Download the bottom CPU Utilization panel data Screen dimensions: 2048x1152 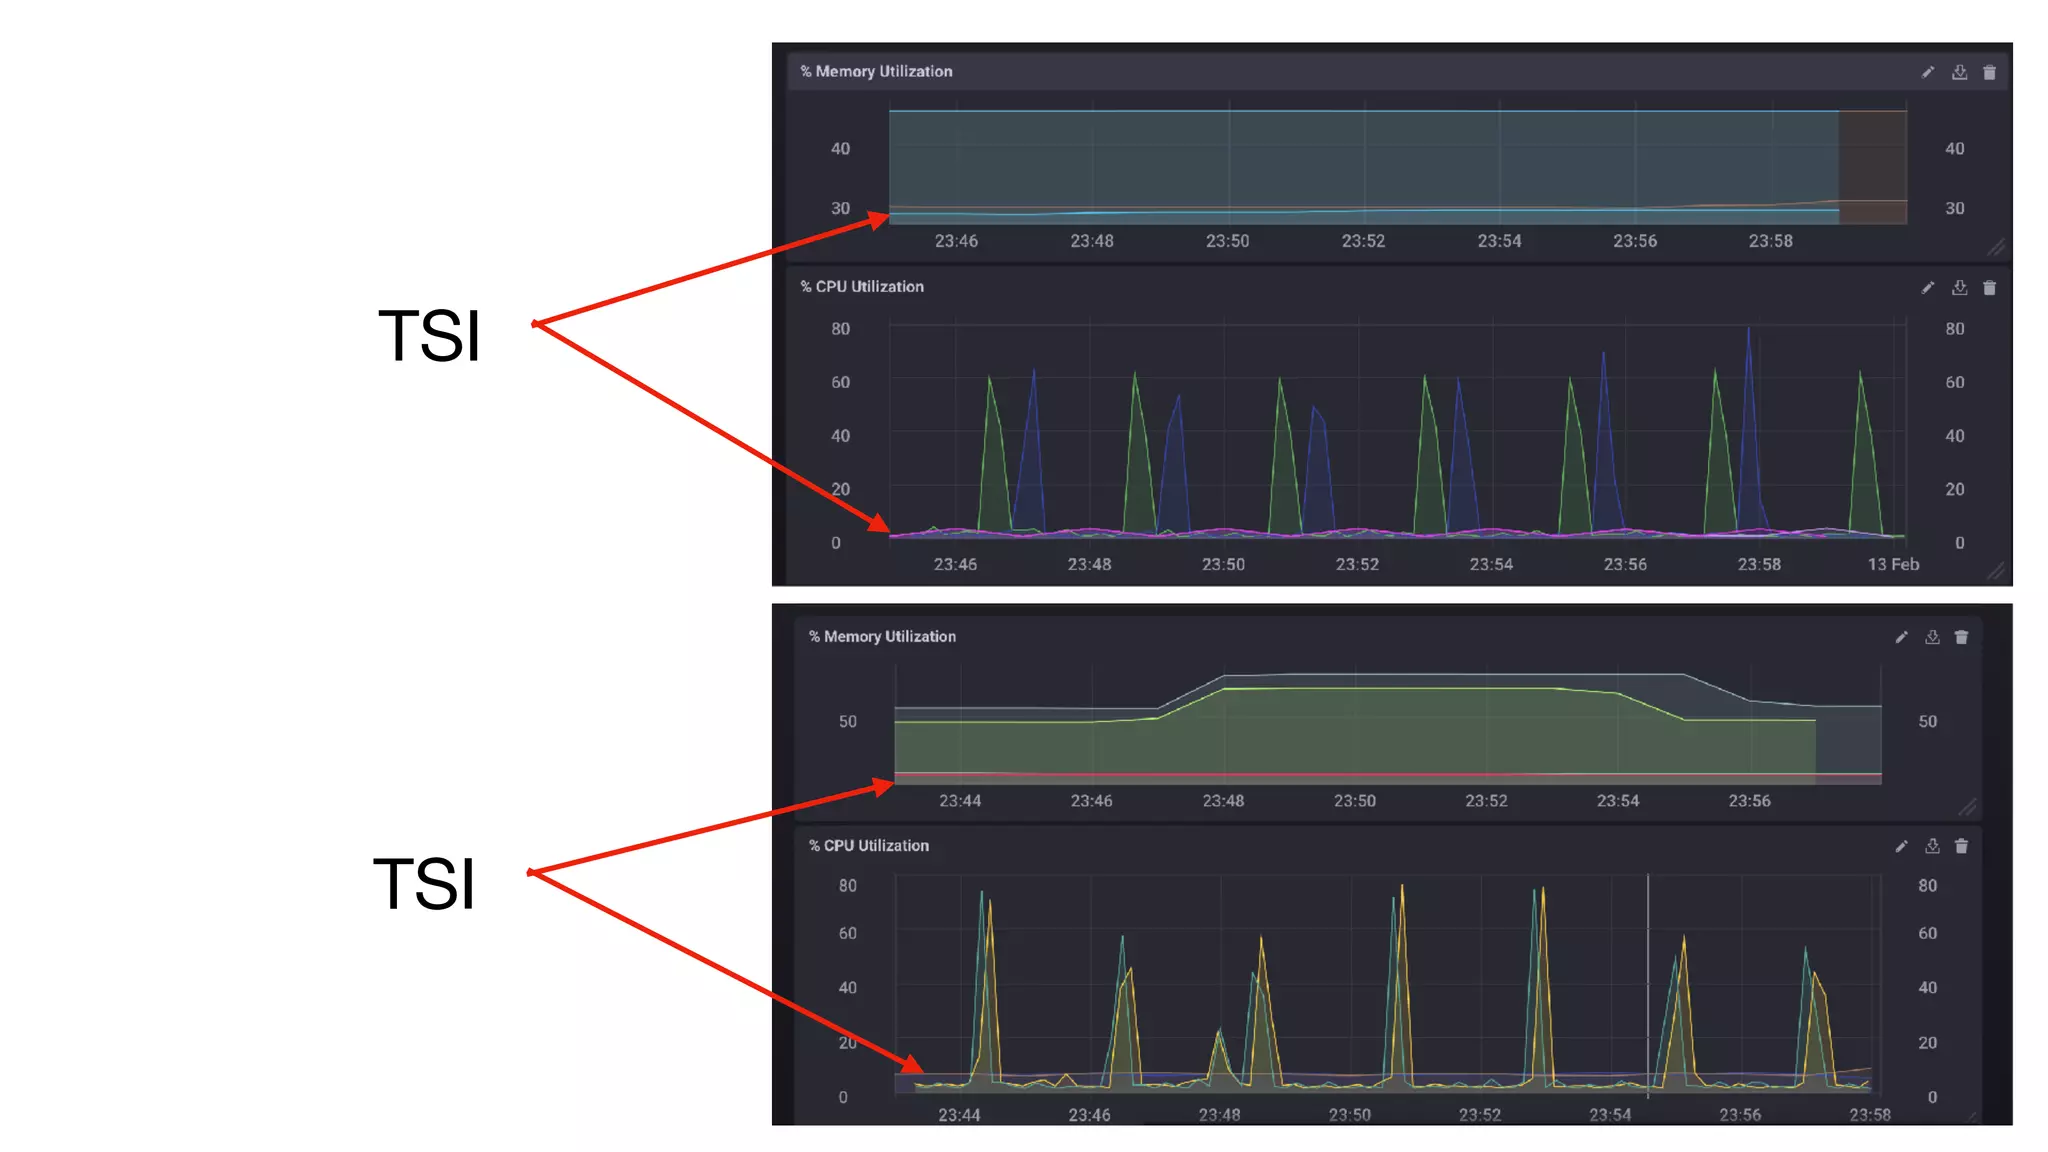pyautogui.click(x=1932, y=846)
